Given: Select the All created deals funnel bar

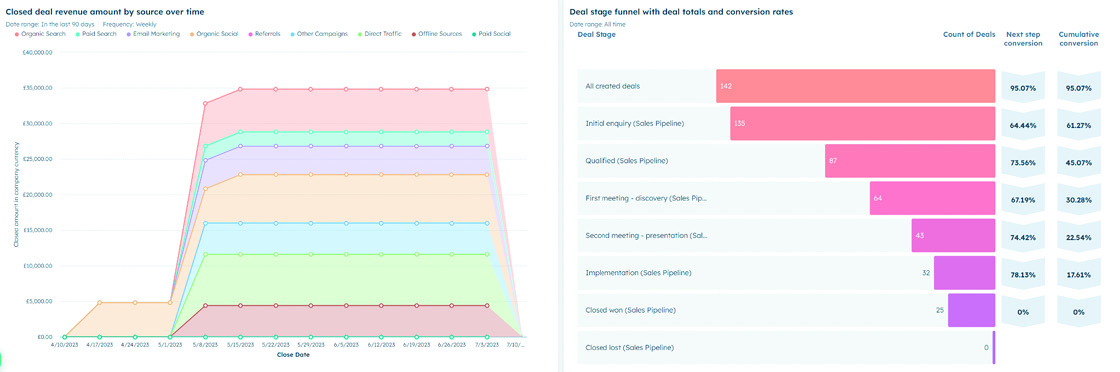Looking at the screenshot, I should 856,86.
